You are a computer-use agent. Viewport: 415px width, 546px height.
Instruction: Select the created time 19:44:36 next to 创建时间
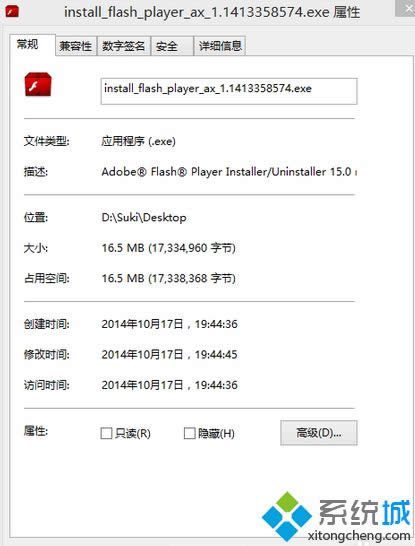click(x=216, y=324)
